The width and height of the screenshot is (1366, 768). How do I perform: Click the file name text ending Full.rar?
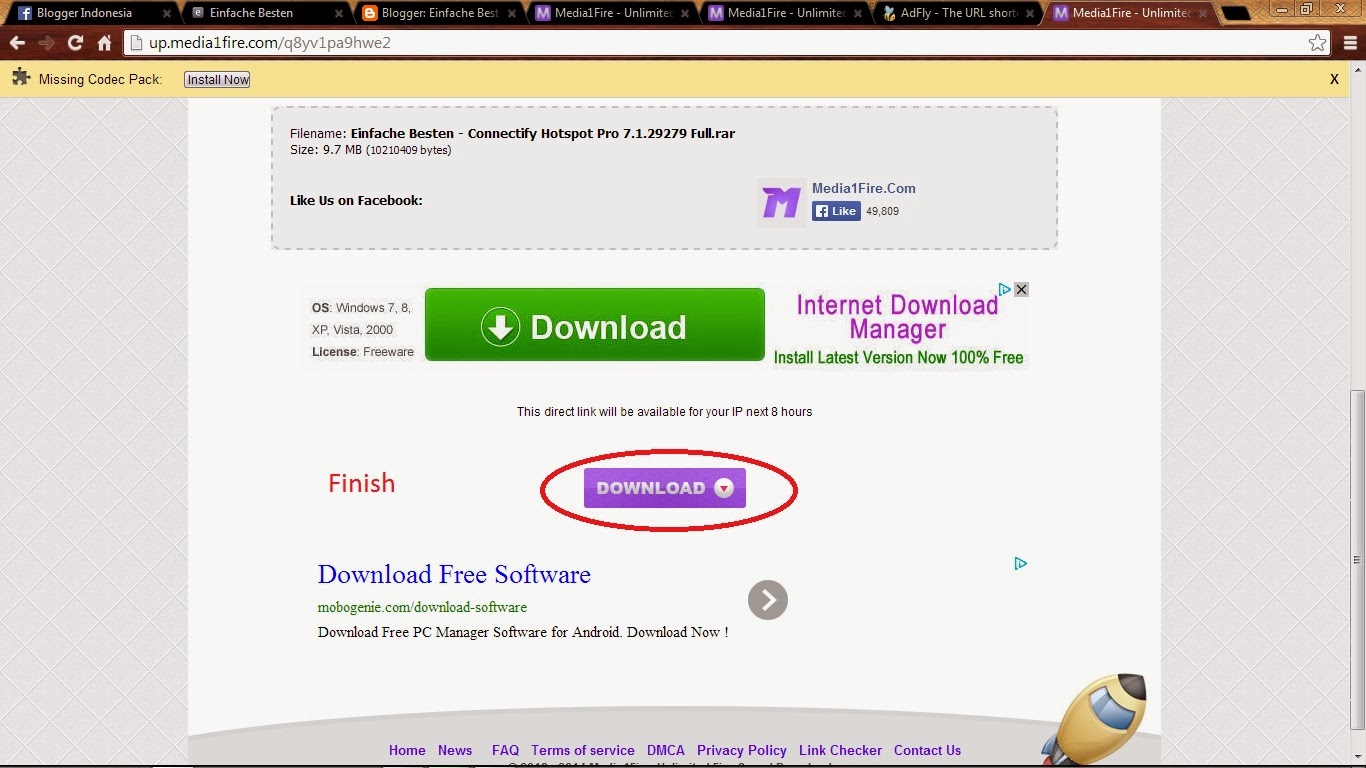(x=543, y=133)
